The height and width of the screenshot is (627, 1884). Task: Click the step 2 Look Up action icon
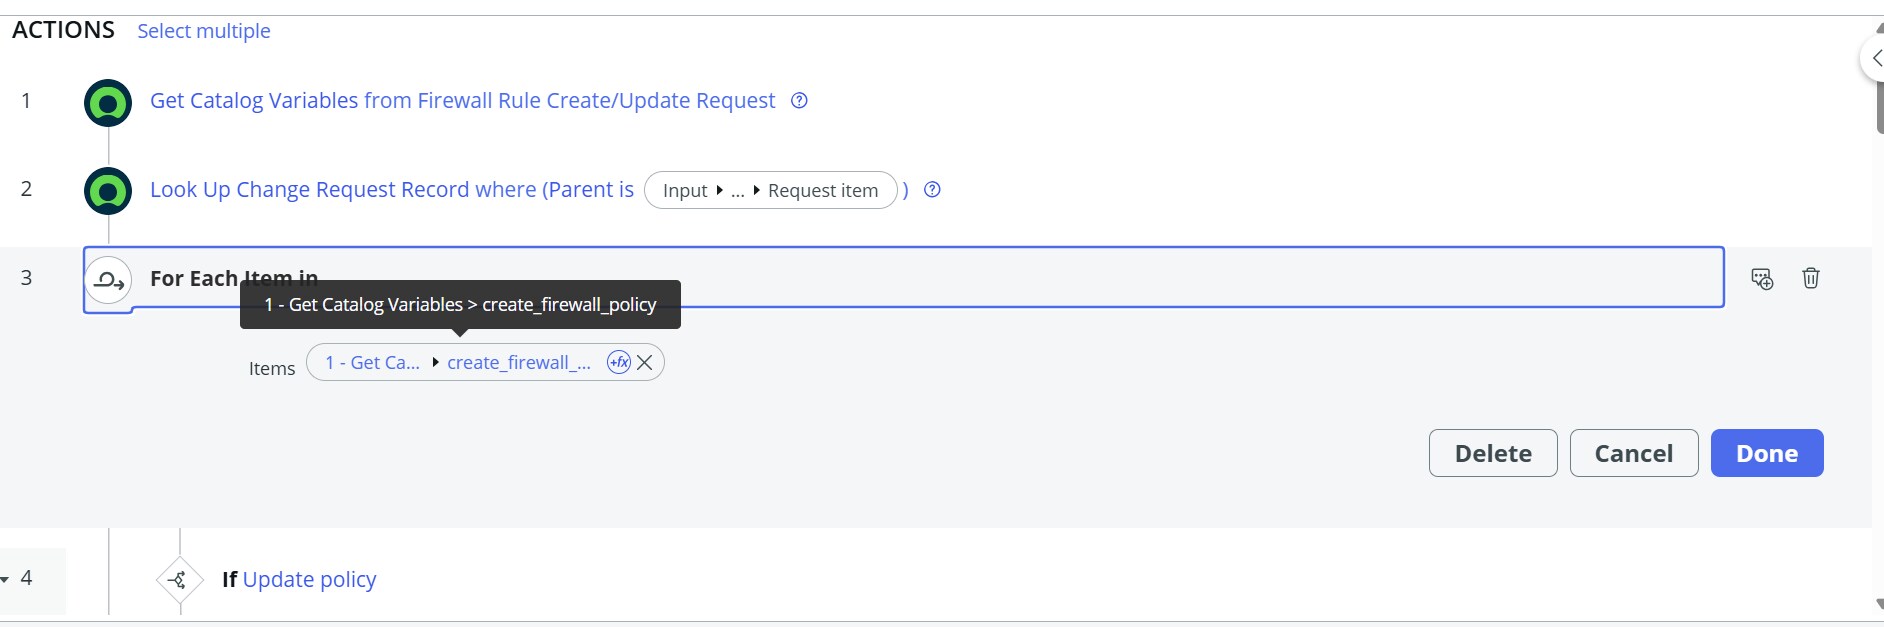coord(108,191)
